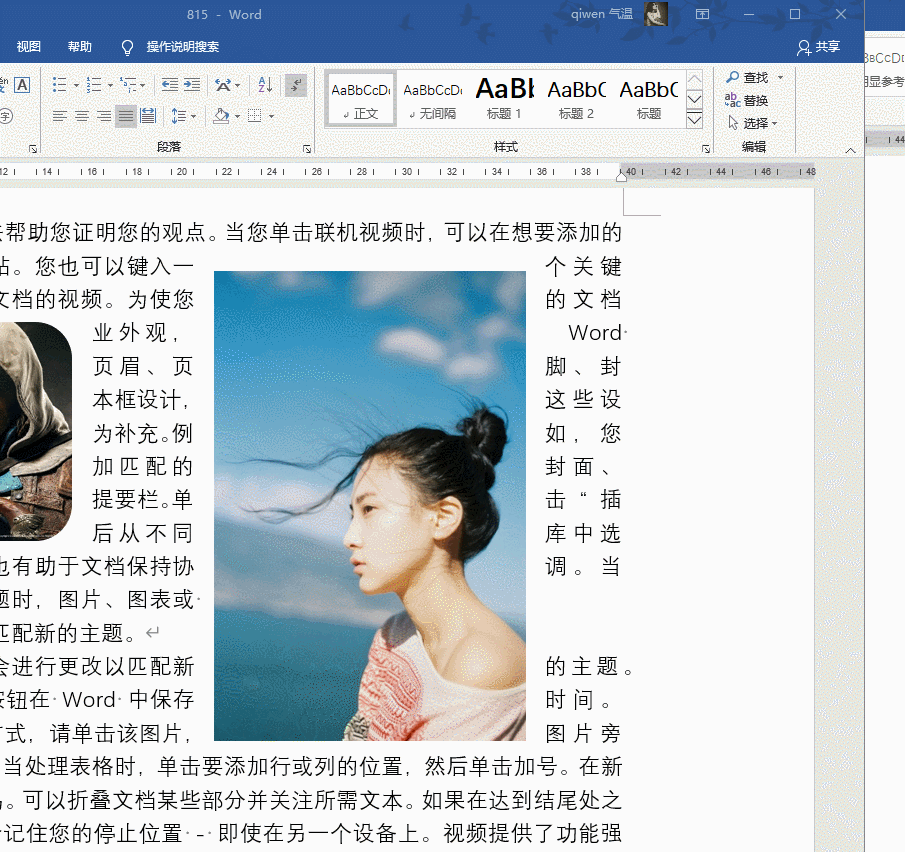Expand the full styles gallery

coord(695,120)
